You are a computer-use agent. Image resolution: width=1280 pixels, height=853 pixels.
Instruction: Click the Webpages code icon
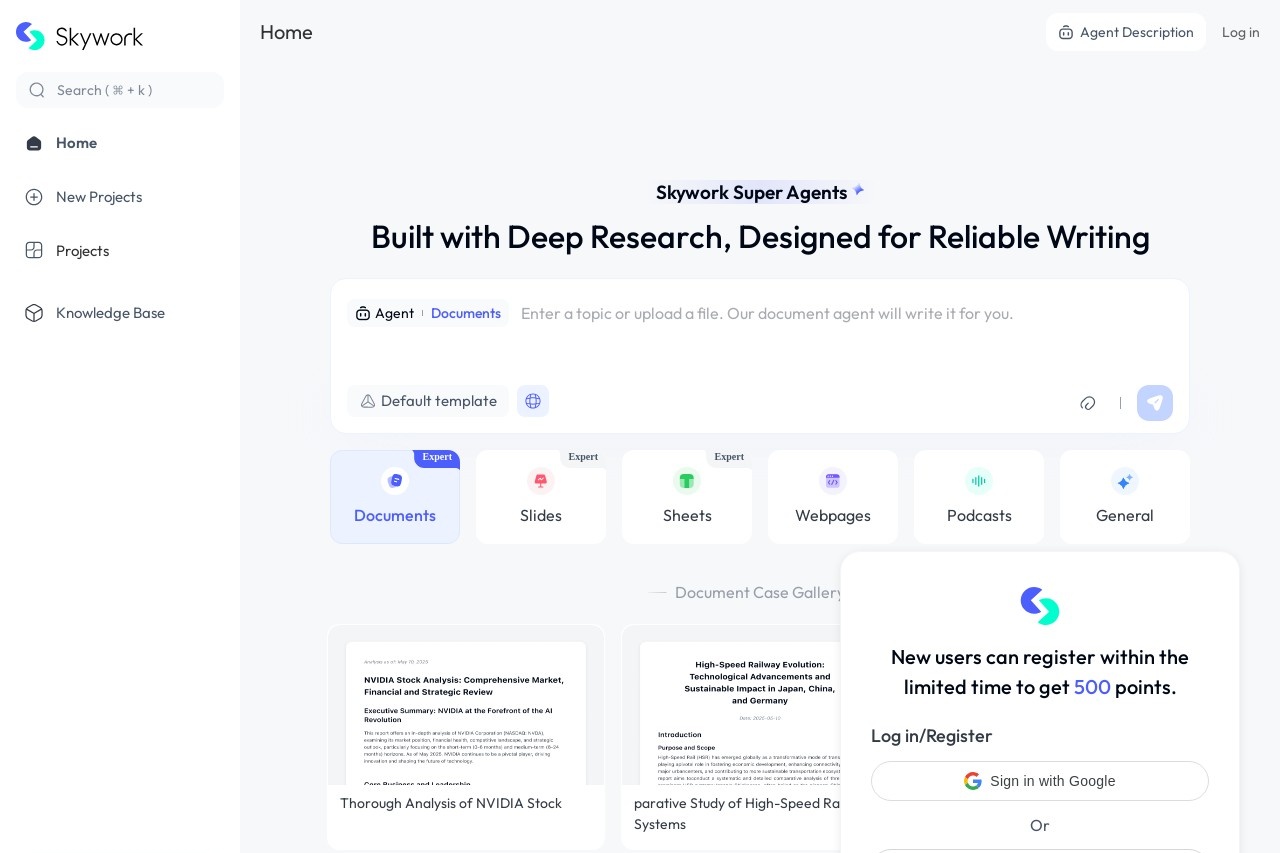(833, 481)
